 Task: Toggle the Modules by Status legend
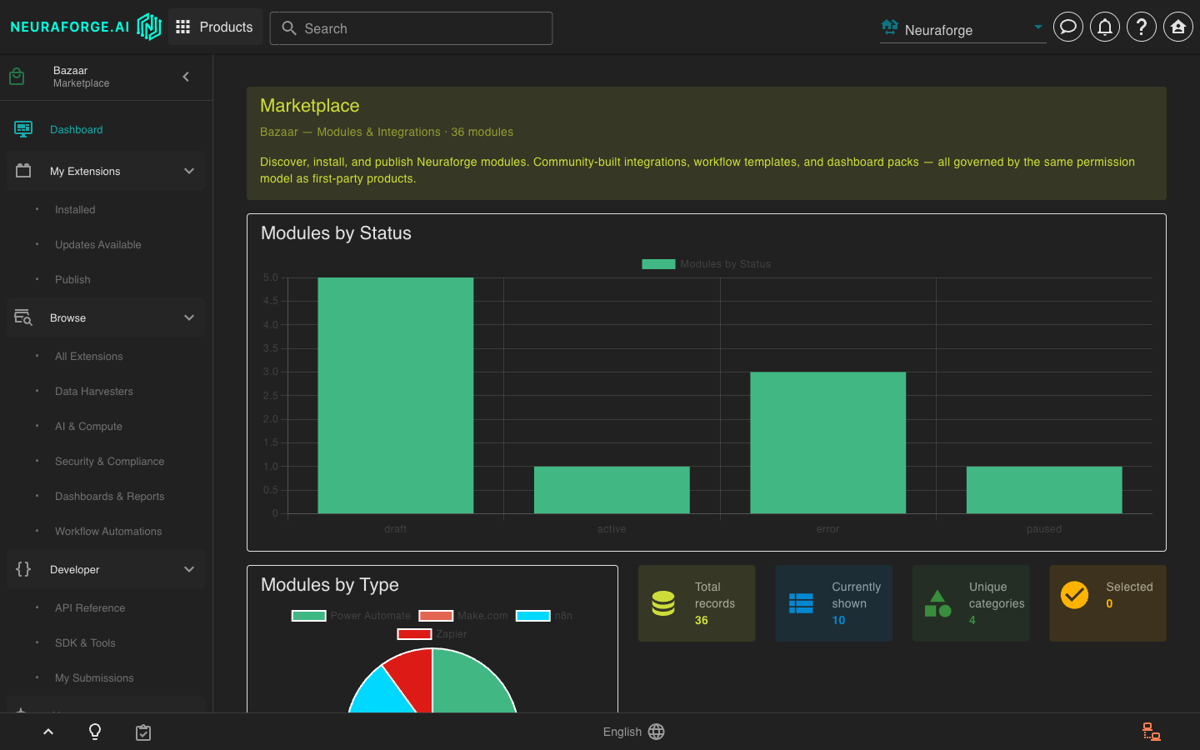(706, 264)
